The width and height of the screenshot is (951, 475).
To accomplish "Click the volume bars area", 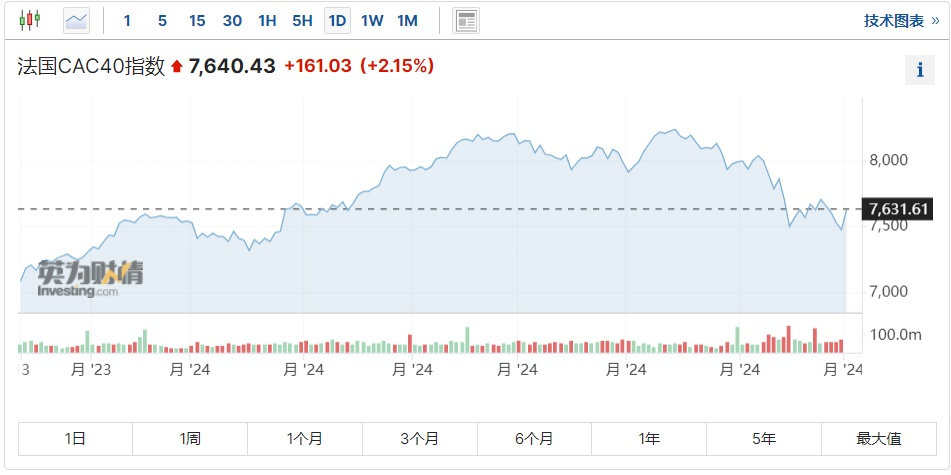I will [430, 344].
